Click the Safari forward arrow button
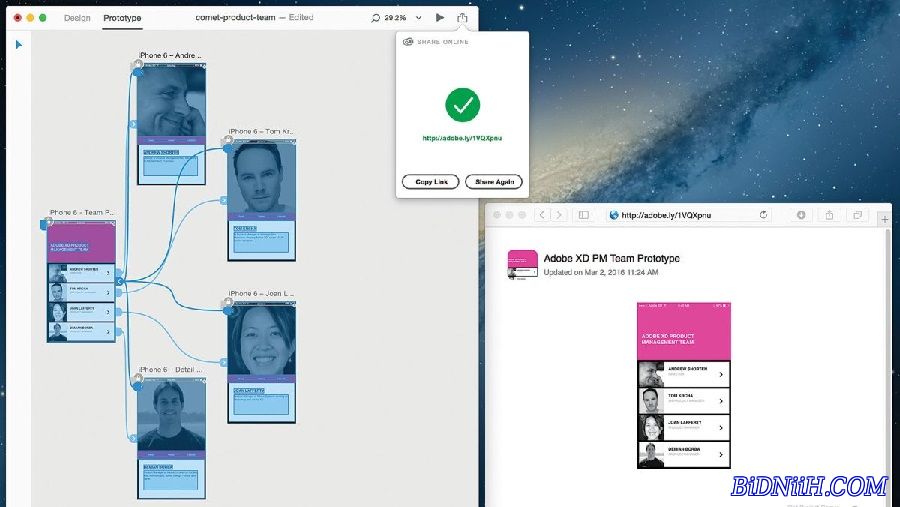 [559, 215]
